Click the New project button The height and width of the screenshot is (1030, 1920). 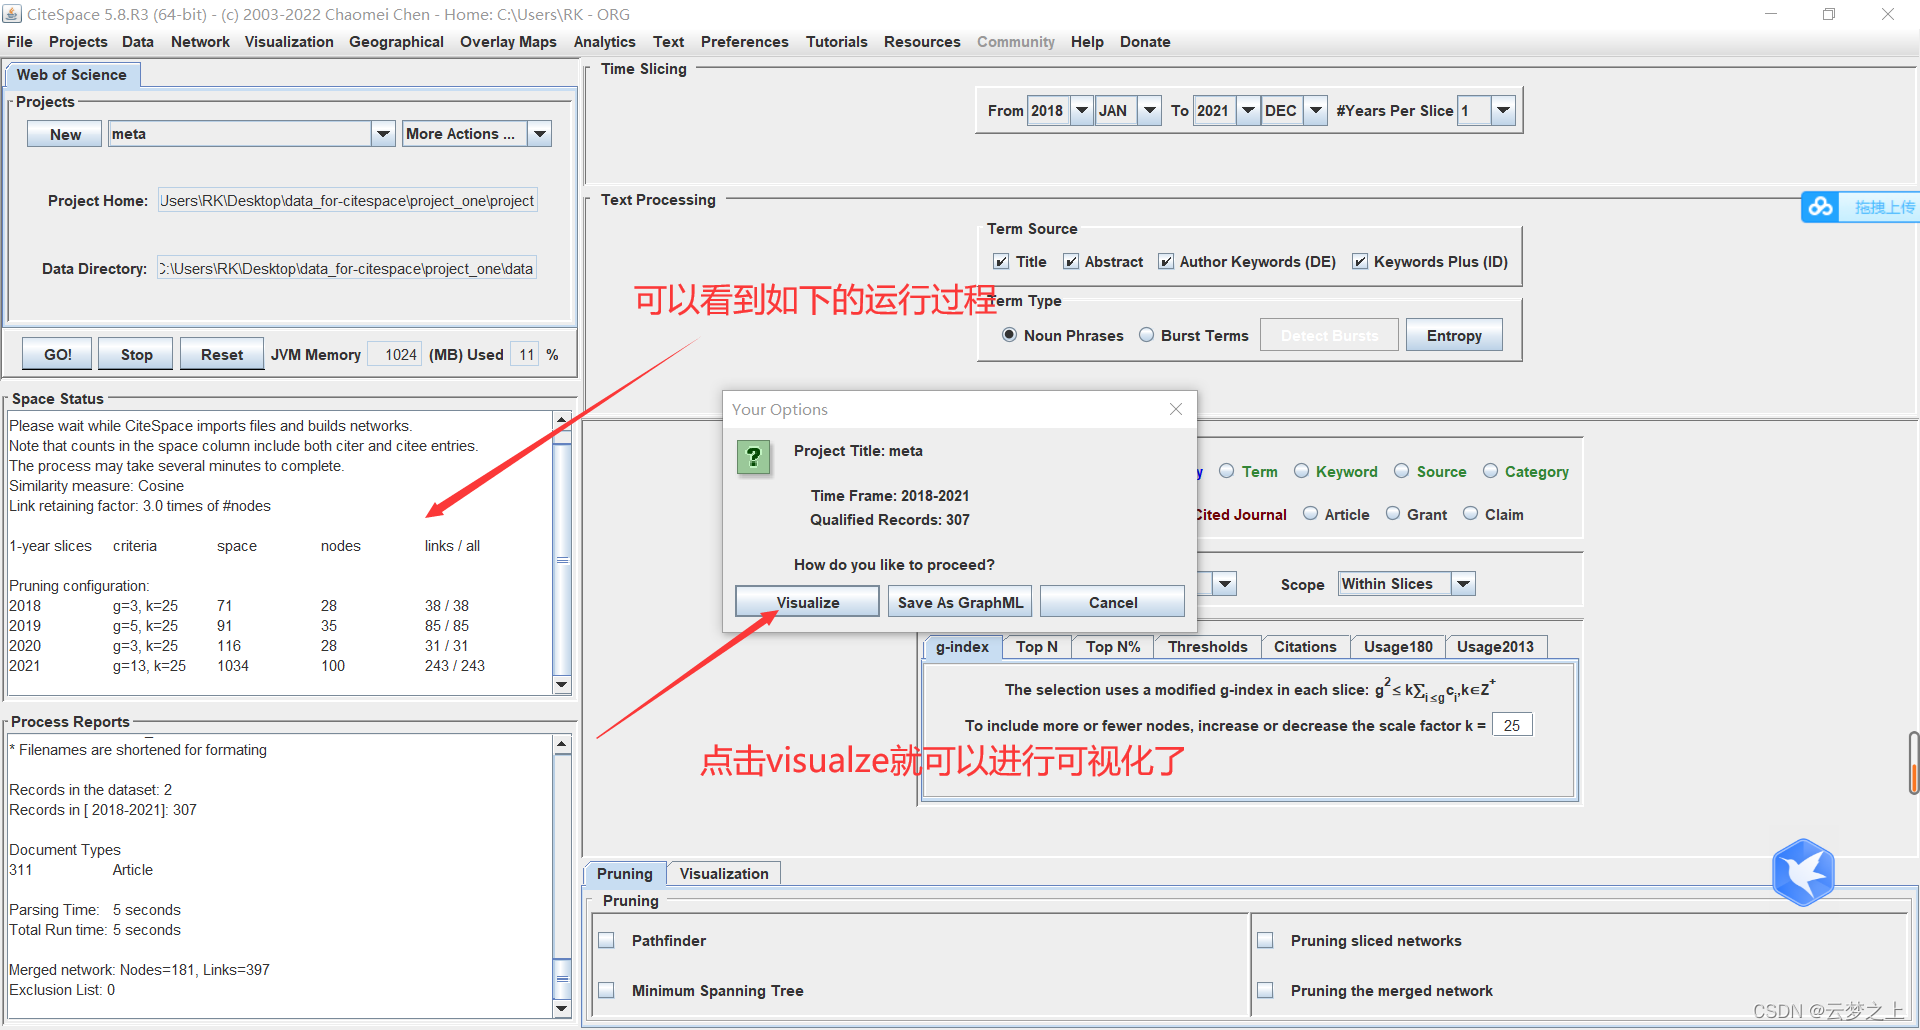point(65,134)
